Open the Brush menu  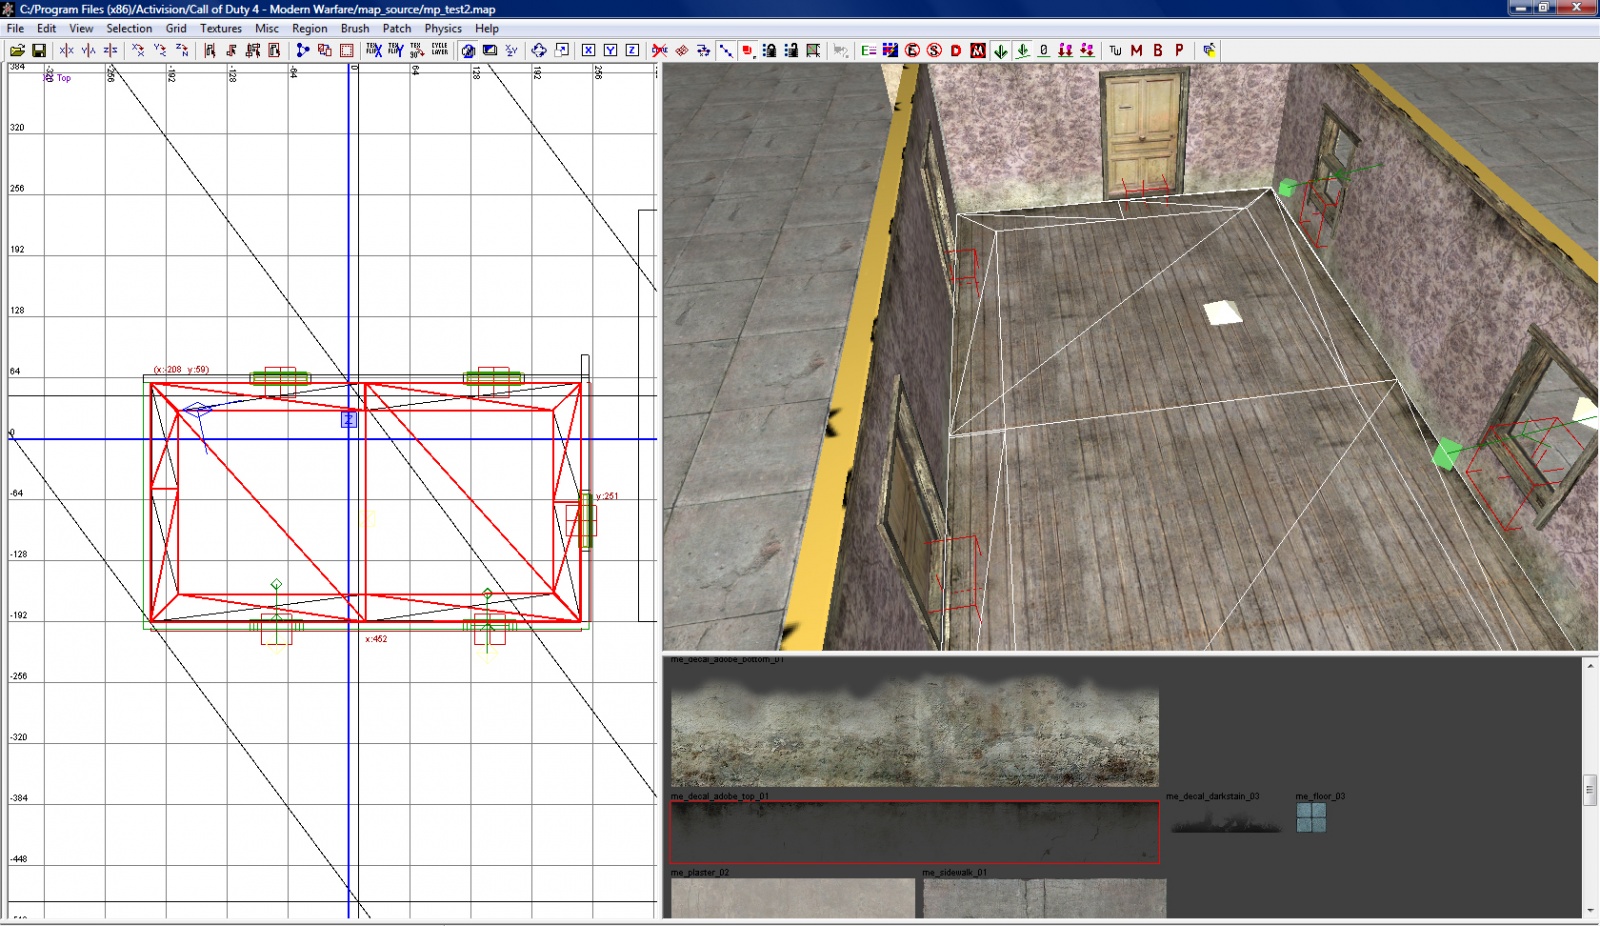click(x=354, y=28)
